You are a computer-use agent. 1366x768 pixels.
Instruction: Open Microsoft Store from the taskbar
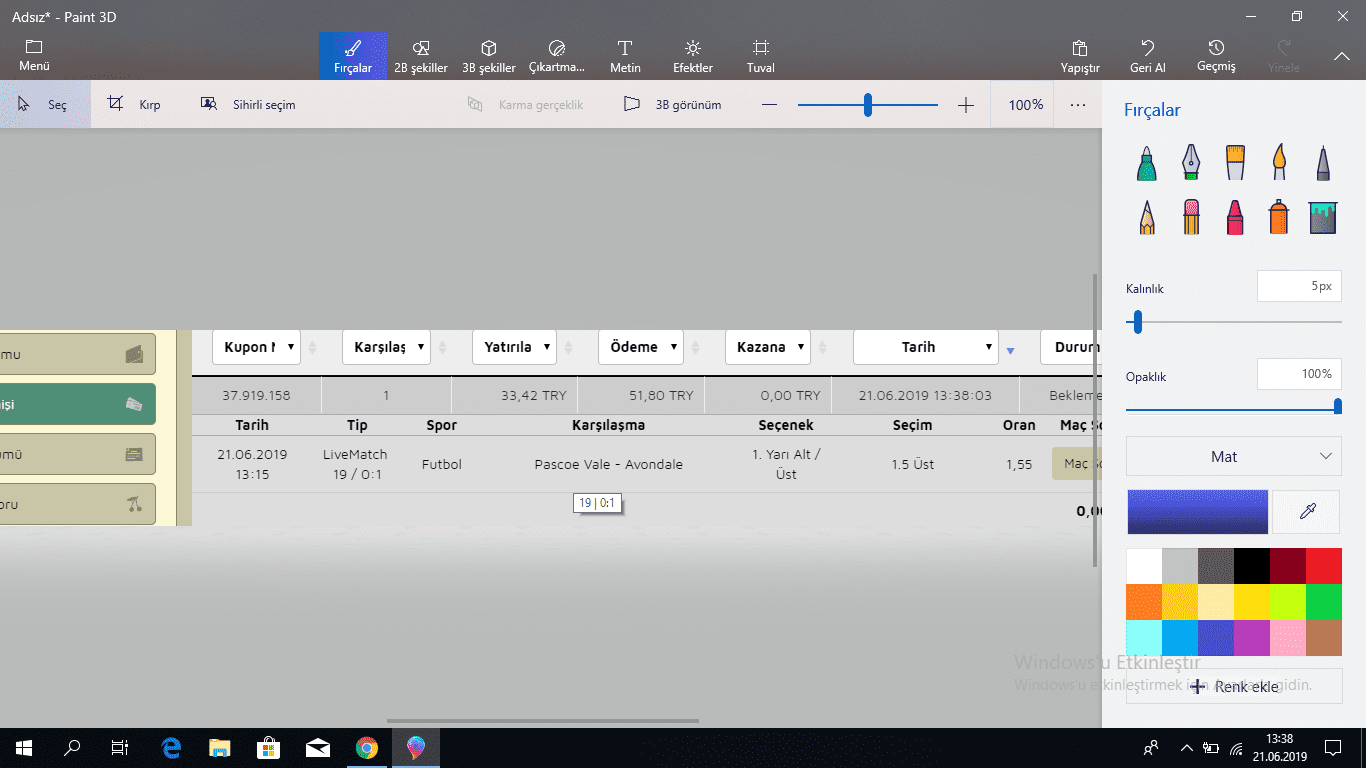(x=269, y=747)
